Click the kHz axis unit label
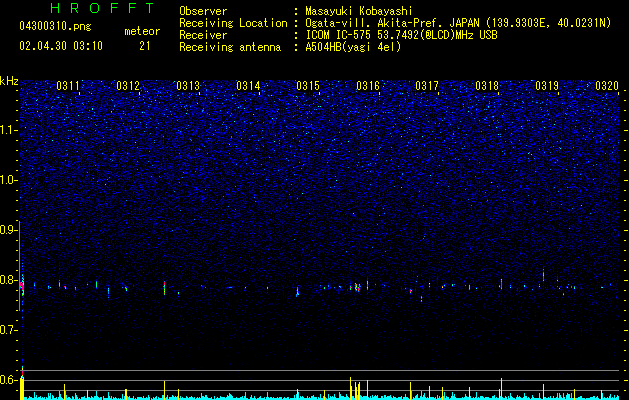The width and height of the screenshot is (629, 400). click(9, 81)
